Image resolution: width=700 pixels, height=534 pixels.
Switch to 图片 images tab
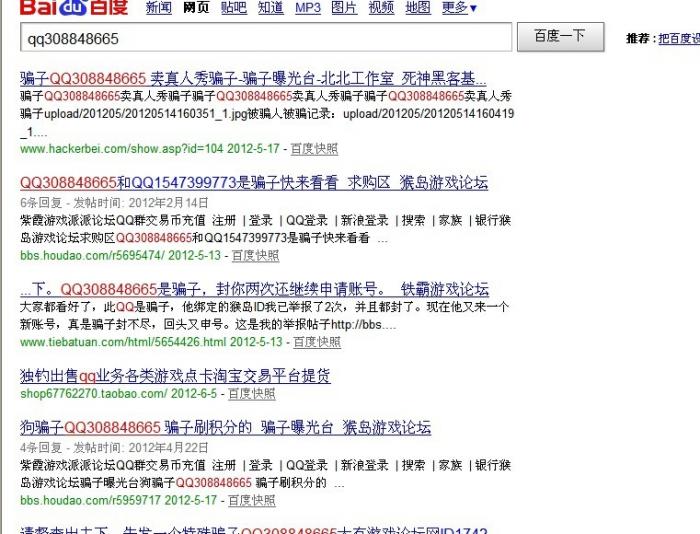click(x=344, y=8)
